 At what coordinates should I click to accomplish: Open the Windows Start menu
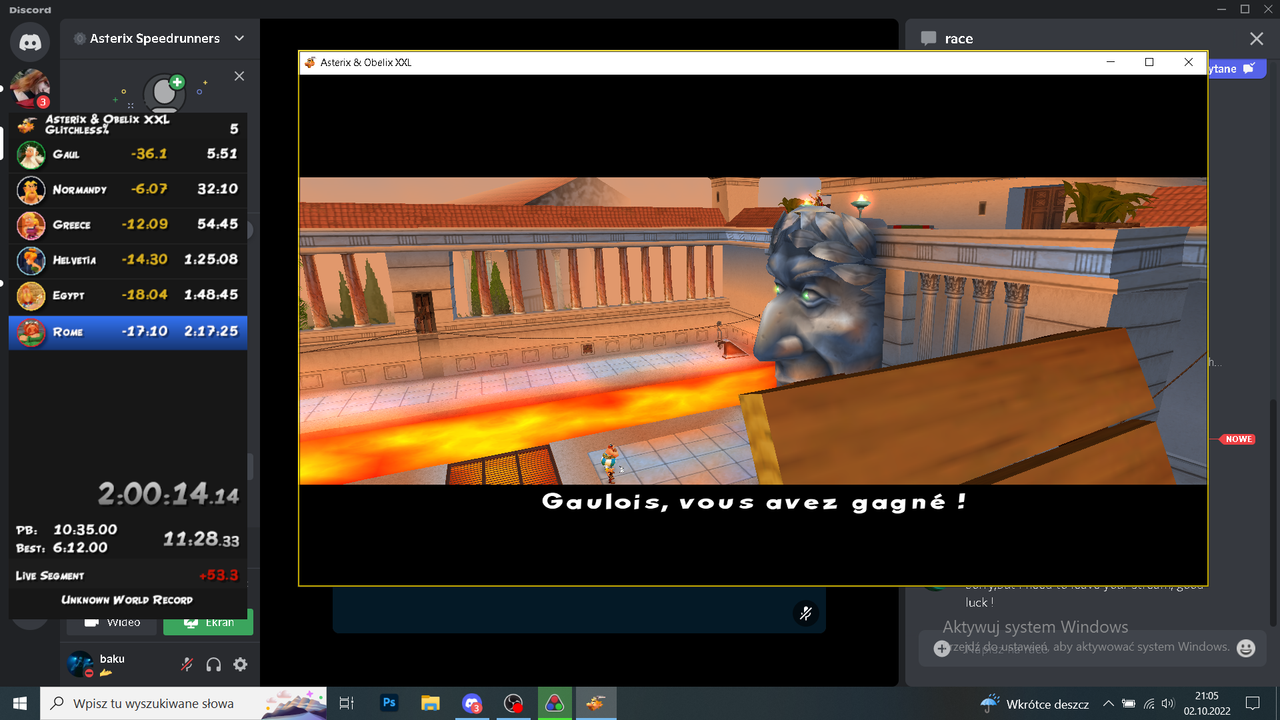pyautogui.click(x=20, y=703)
